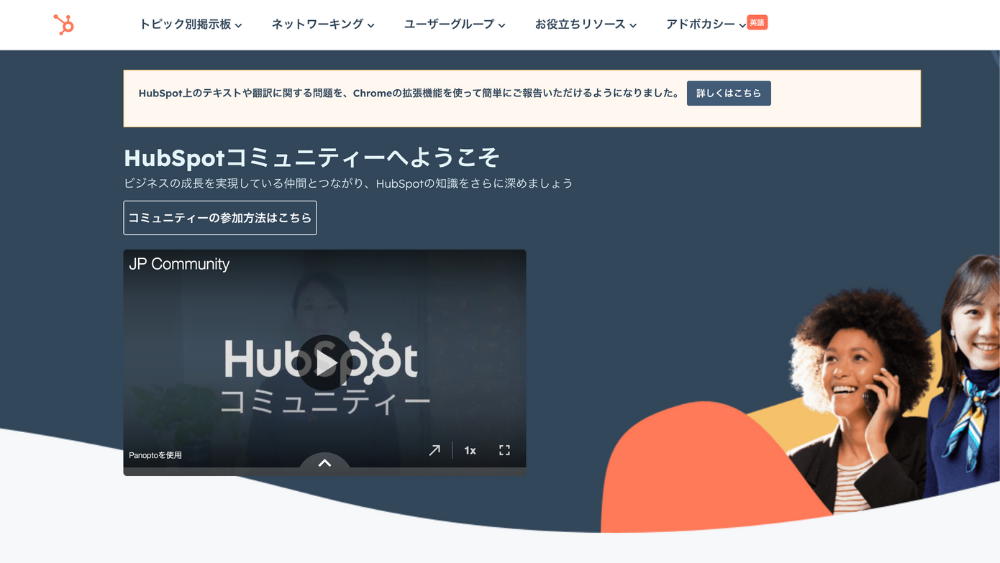Click chevron next to トピック別掲示板
Screen dimensions: 1000x563
click(239, 26)
